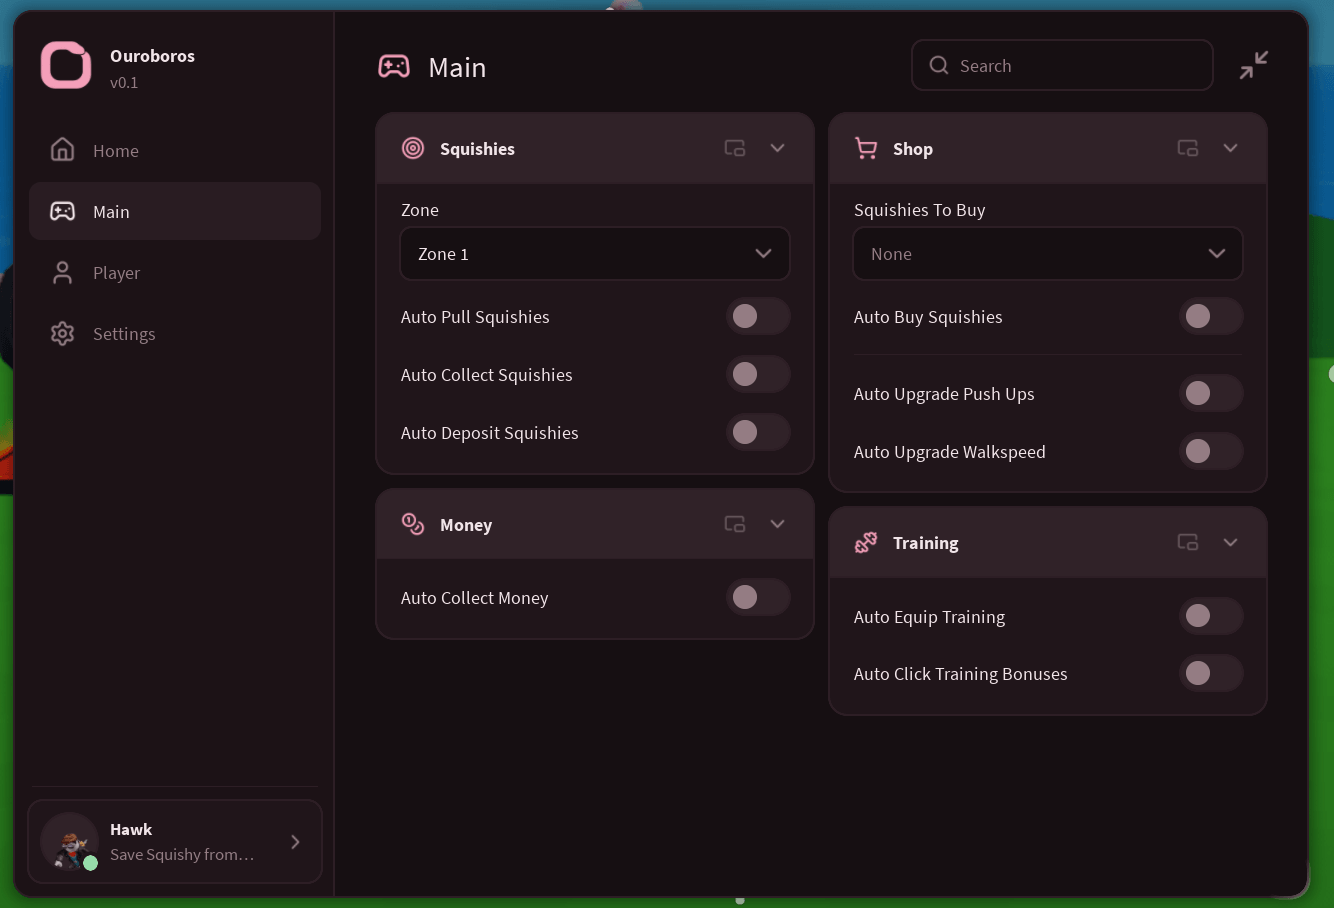Select Main in the sidebar
Image resolution: width=1334 pixels, height=908 pixels.
pyautogui.click(x=175, y=211)
